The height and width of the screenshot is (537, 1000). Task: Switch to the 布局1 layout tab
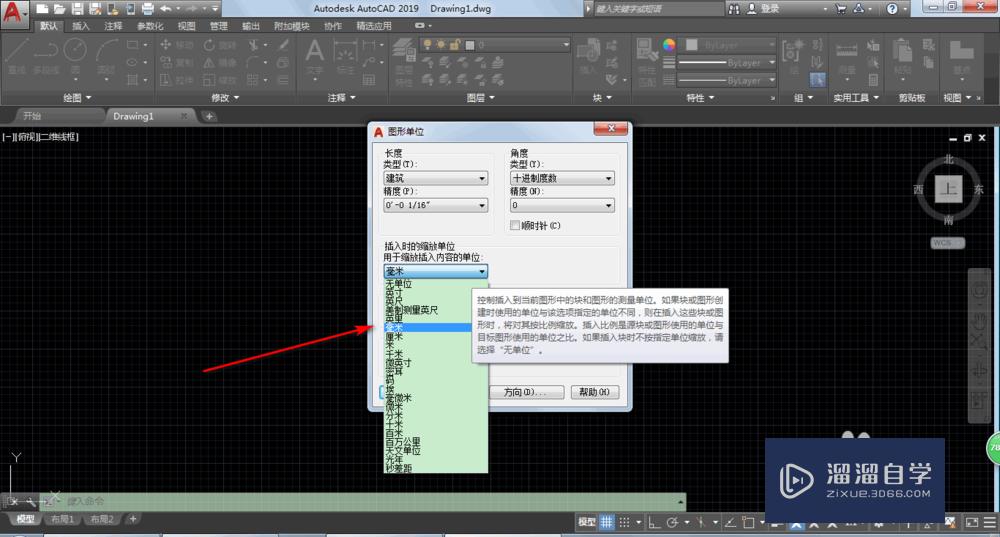(x=62, y=519)
